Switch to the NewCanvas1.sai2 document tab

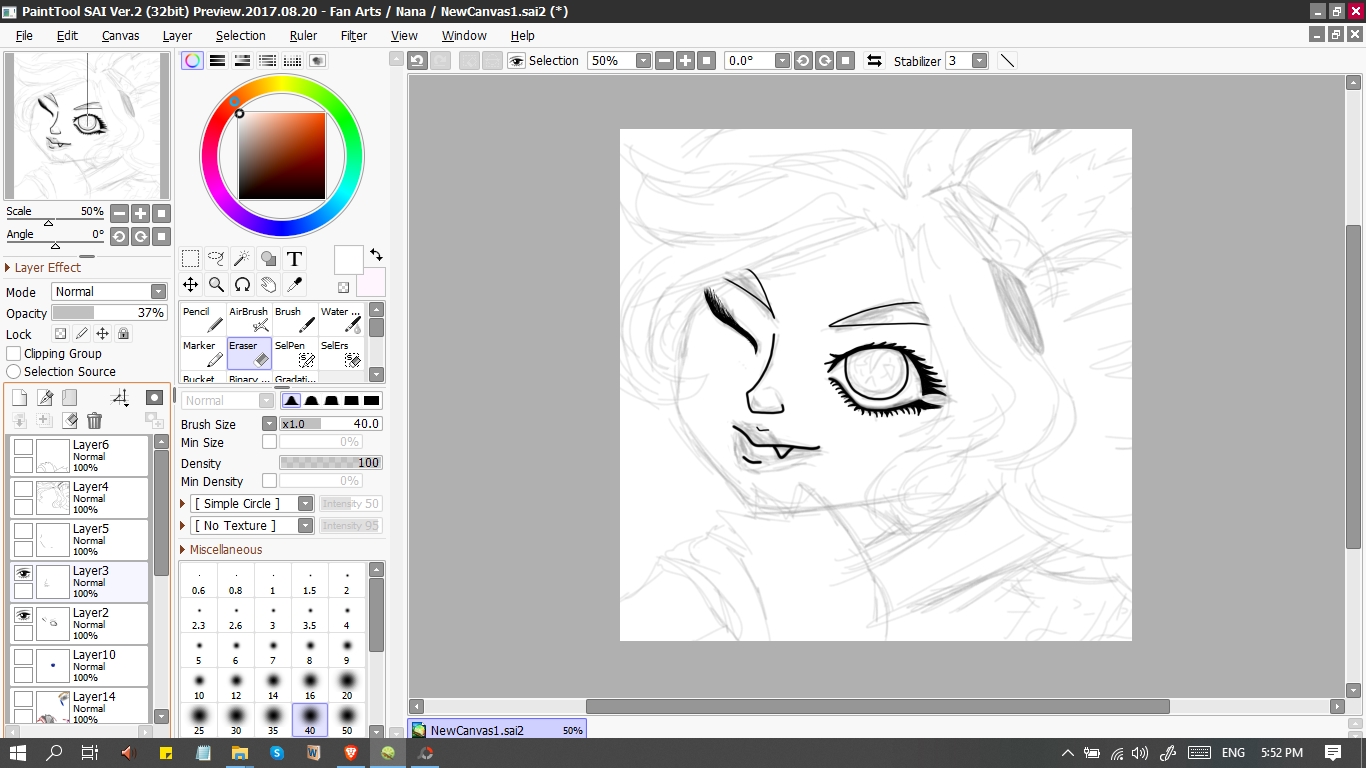coord(498,730)
